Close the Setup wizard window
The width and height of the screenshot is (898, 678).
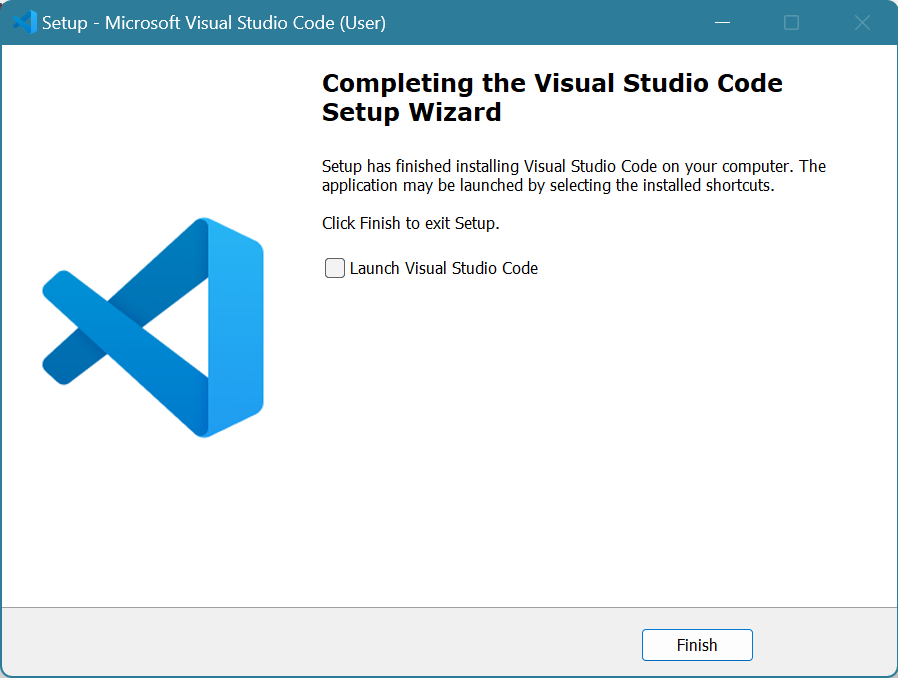[861, 22]
